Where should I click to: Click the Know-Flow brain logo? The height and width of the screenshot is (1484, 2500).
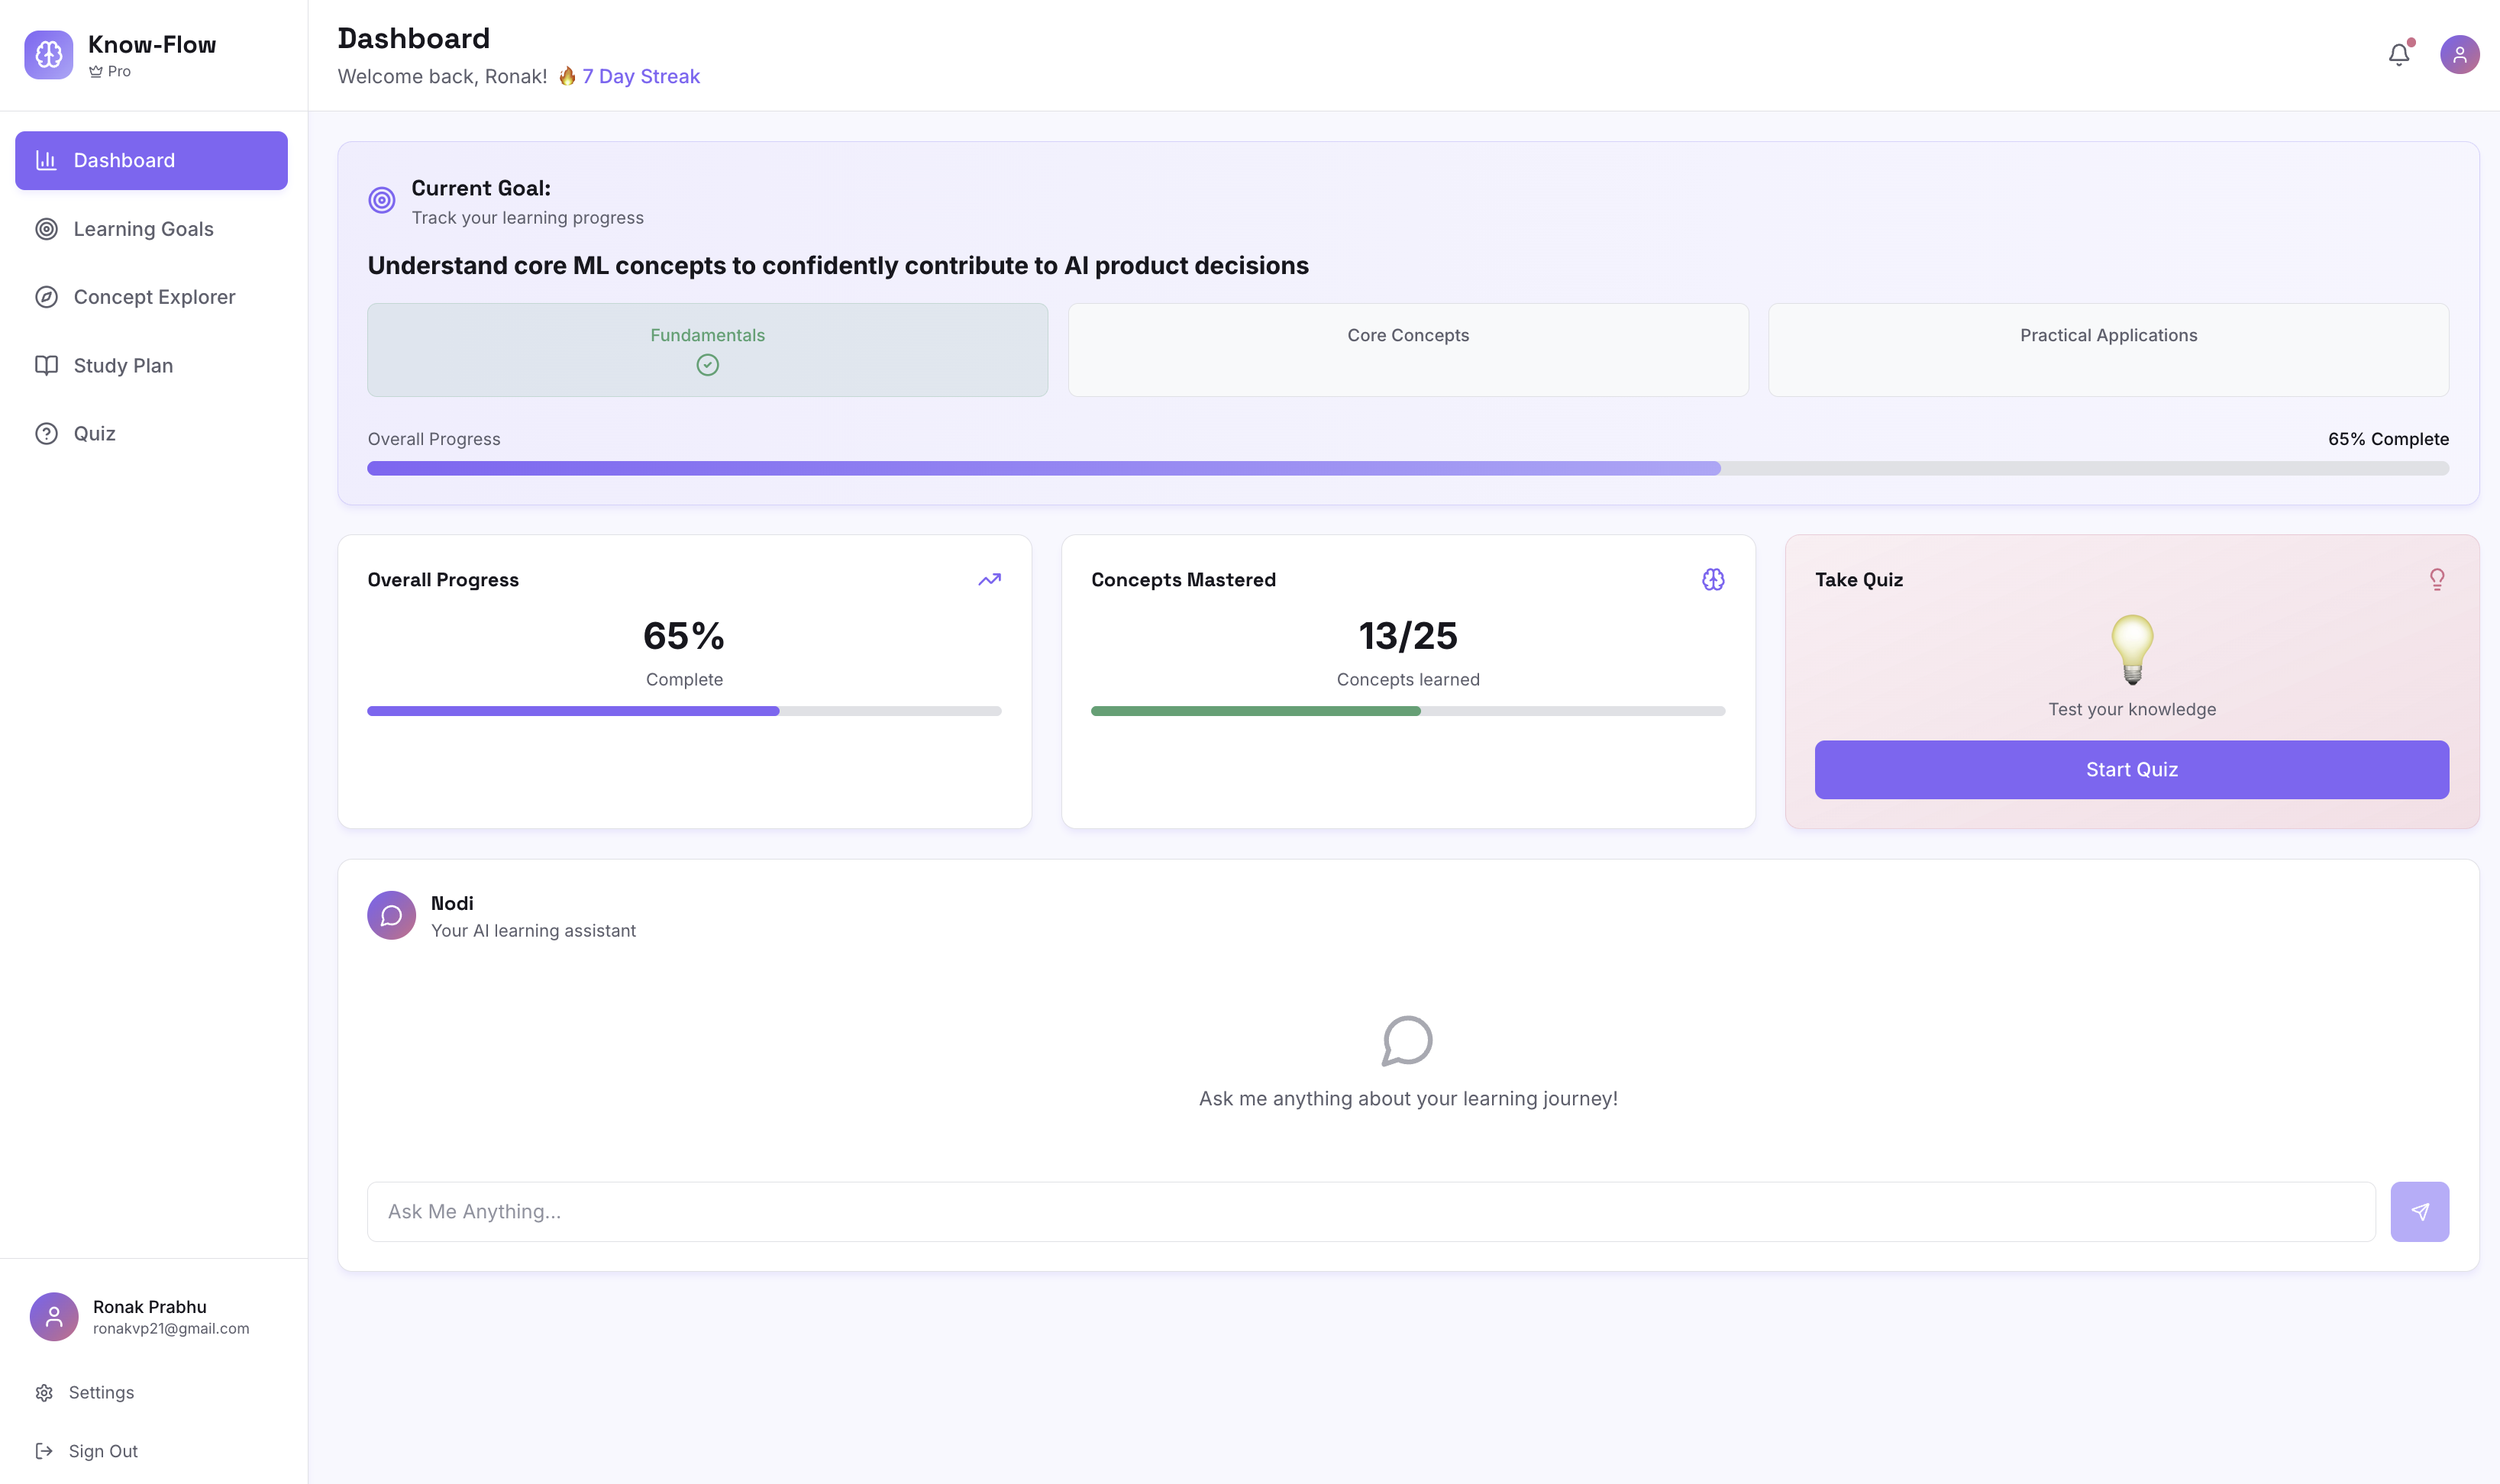[x=49, y=55]
